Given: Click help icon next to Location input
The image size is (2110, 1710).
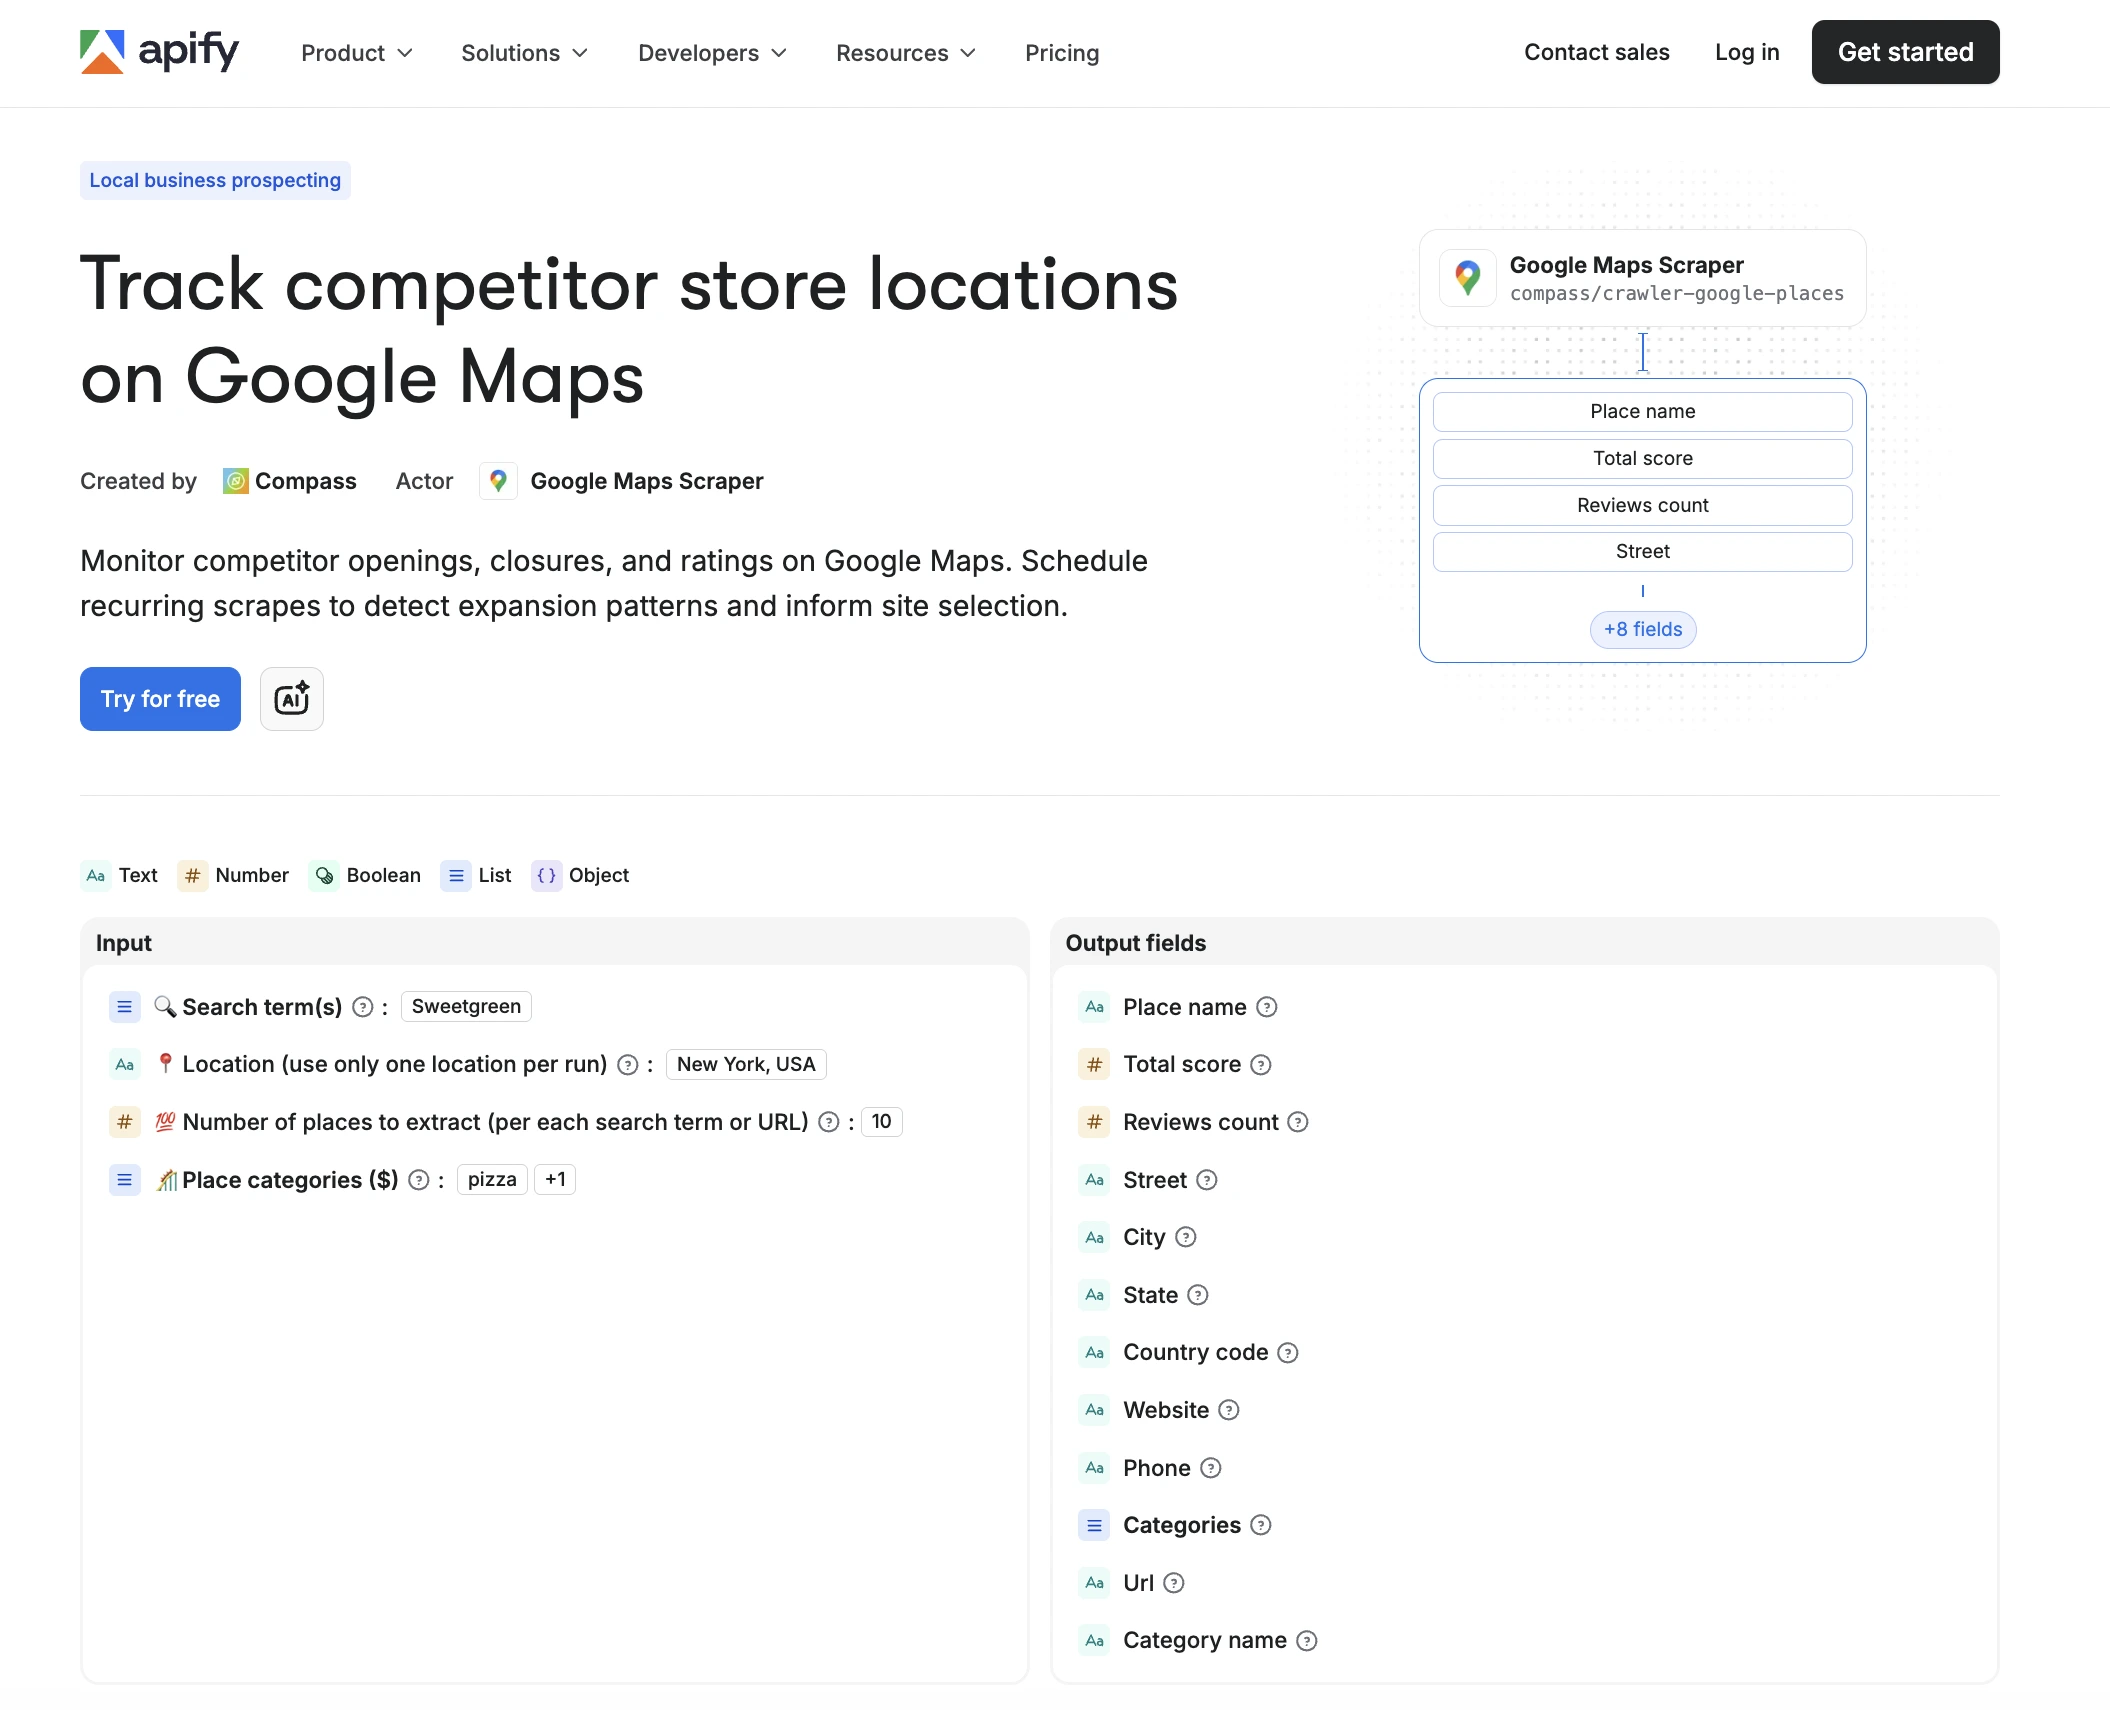Looking at the screenshot, I should point(628,1065).
